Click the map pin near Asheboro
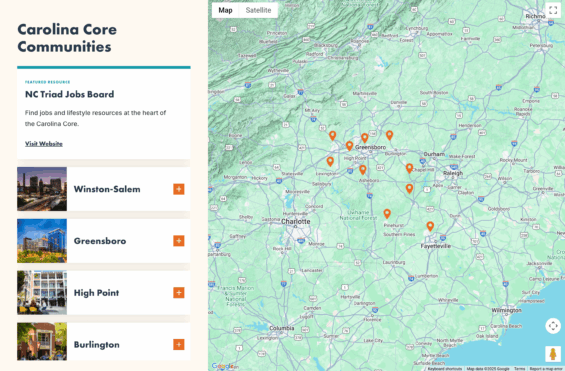This screenshot has width=565, height=371. (x=362, y=170)
